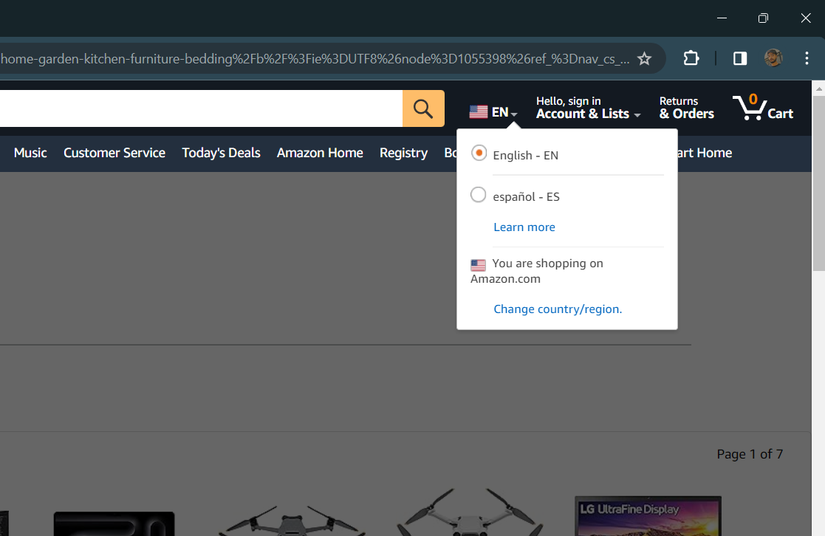825x536 pixels.
Task: Click the orange search magnifier button
Action: 423,108
